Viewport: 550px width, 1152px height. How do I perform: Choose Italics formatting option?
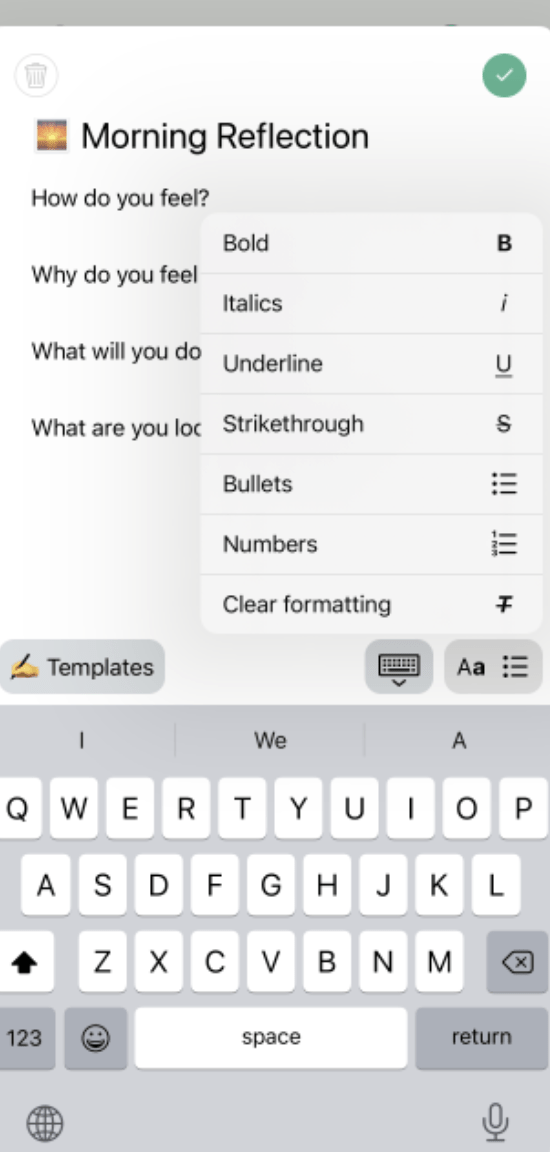371,303
